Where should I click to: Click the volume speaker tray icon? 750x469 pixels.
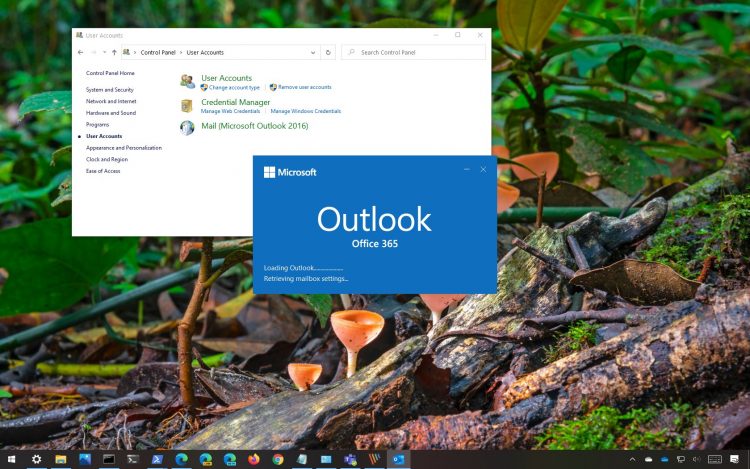coord(696,459)
